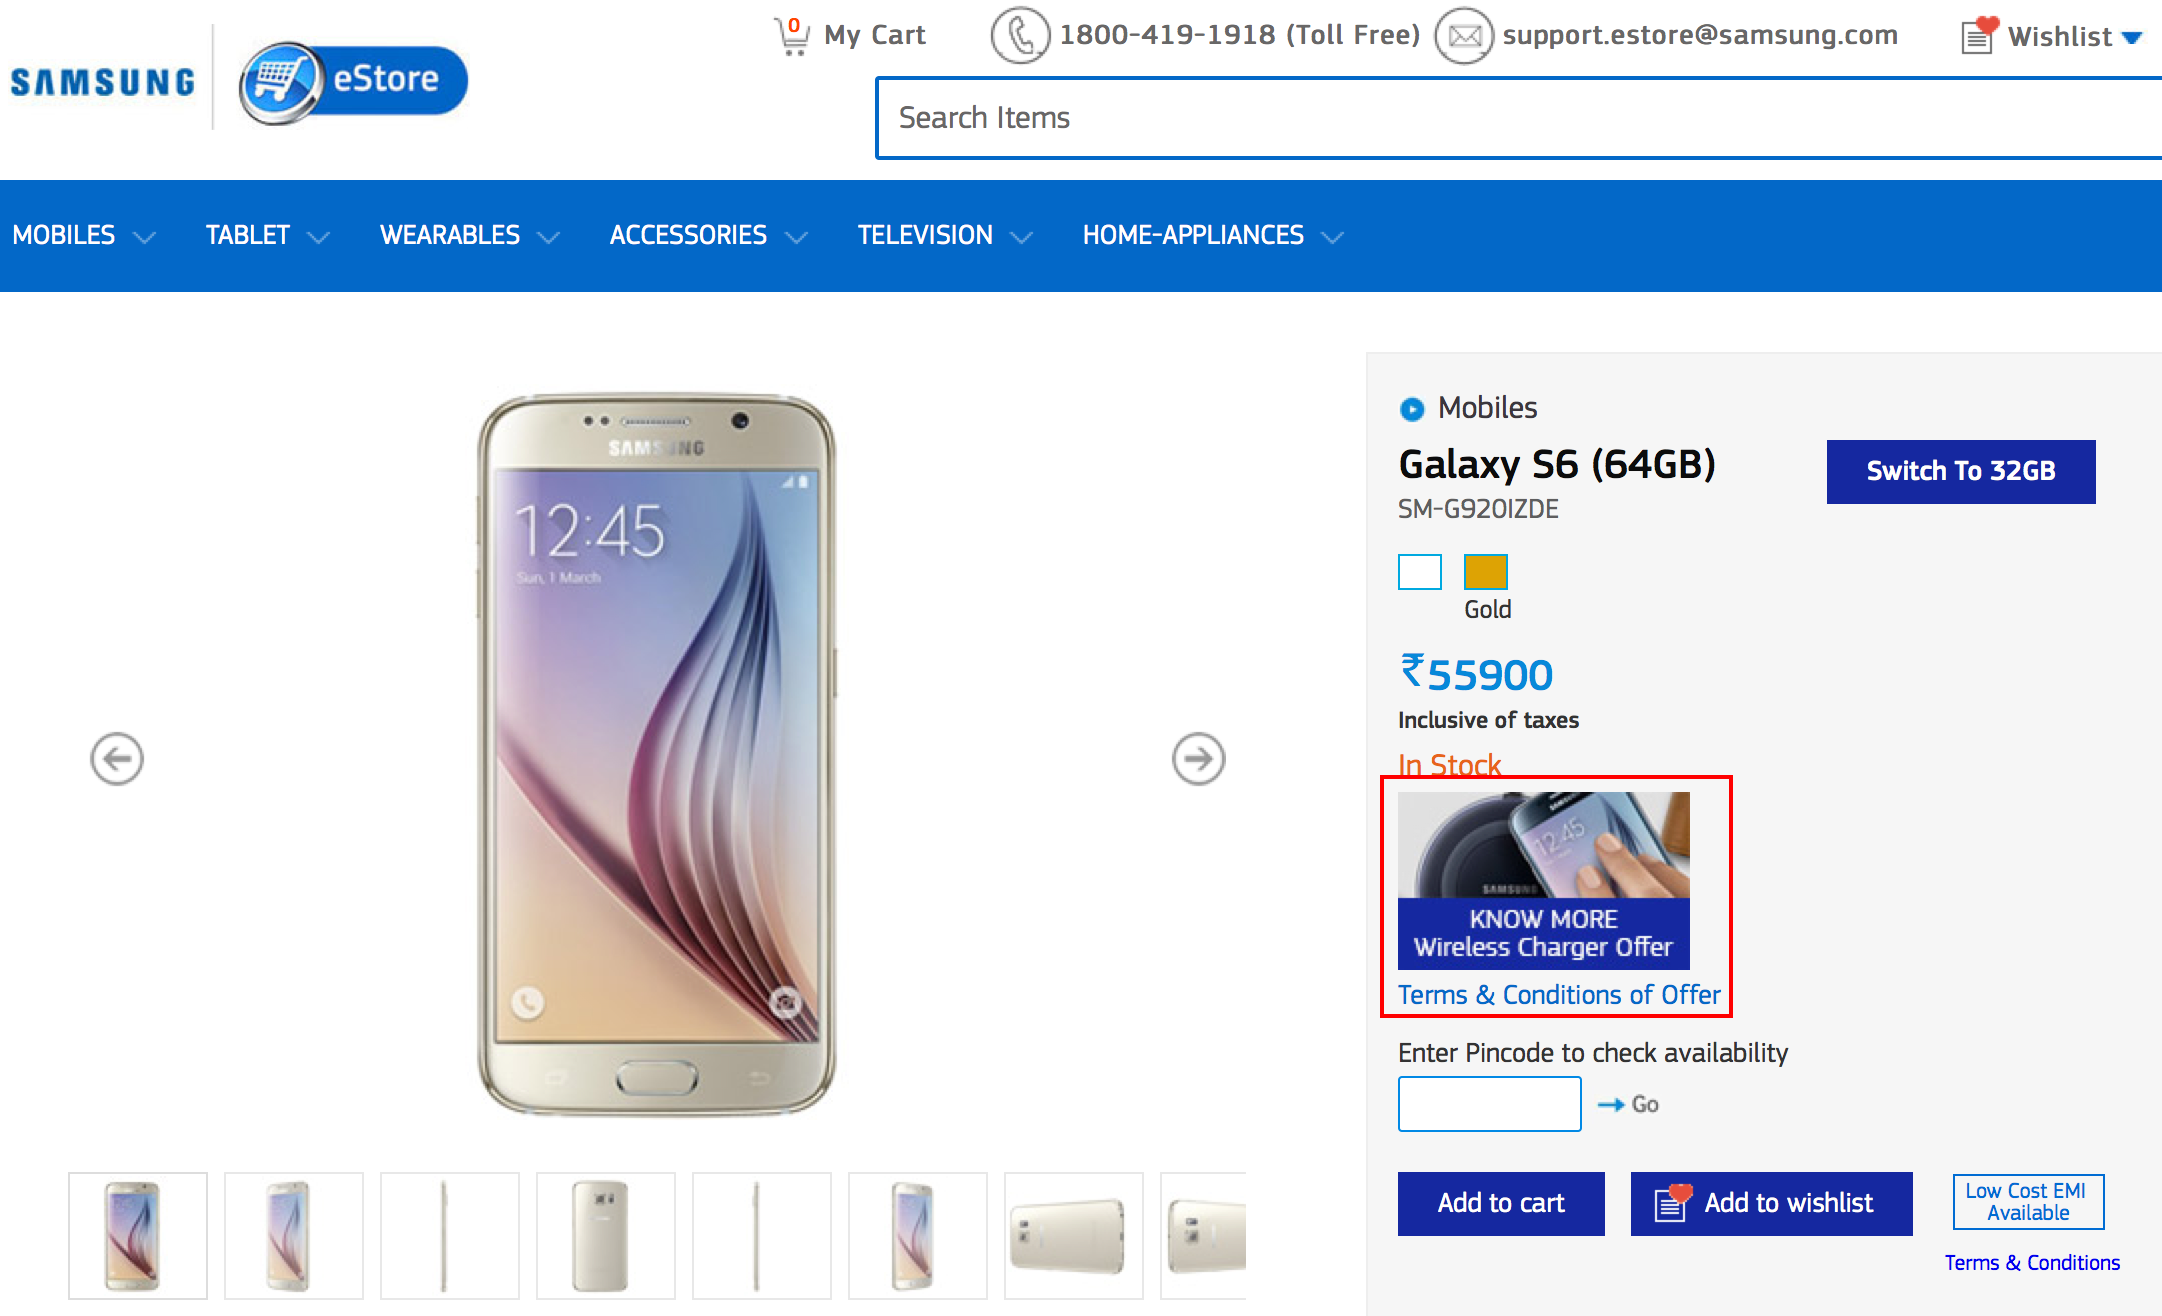
Task: Open the Television menu
Action: coord(944,236)
